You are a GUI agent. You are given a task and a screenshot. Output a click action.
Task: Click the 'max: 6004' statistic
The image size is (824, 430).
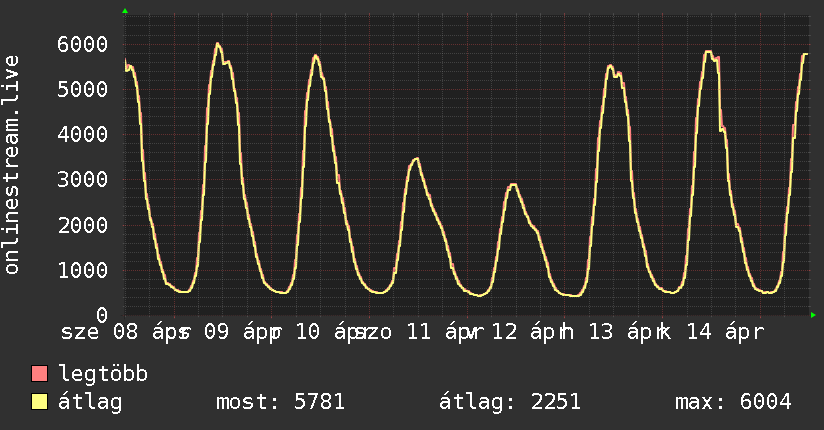[x=733, y=402]
